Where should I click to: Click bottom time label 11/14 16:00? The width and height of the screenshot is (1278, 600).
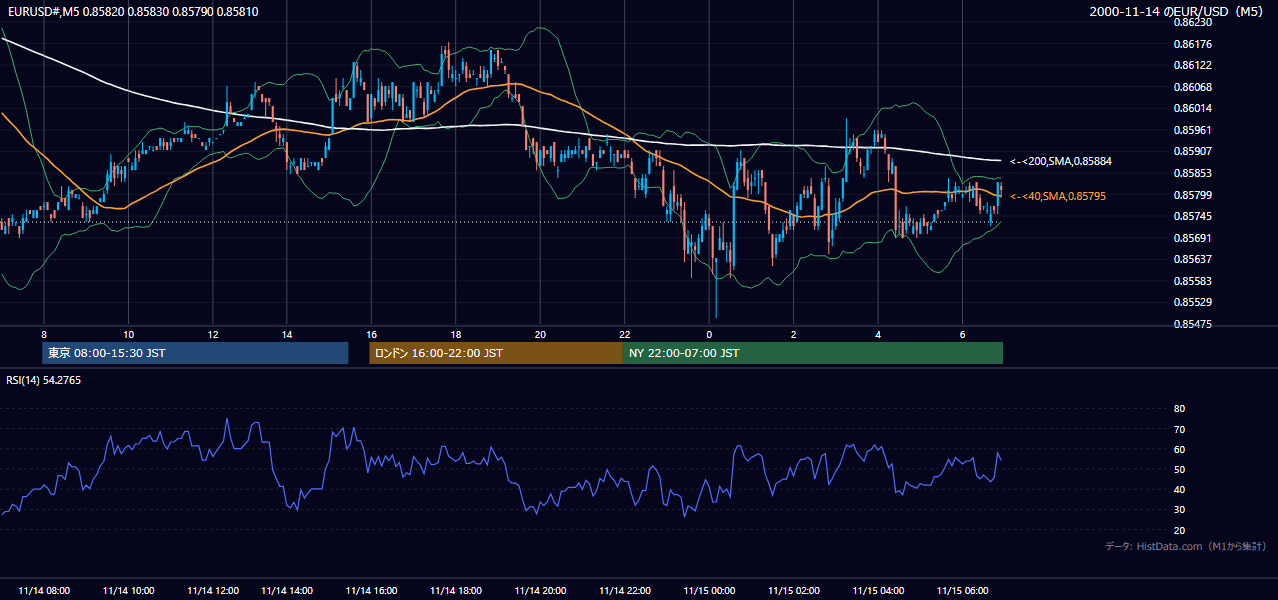coord(371,591)
